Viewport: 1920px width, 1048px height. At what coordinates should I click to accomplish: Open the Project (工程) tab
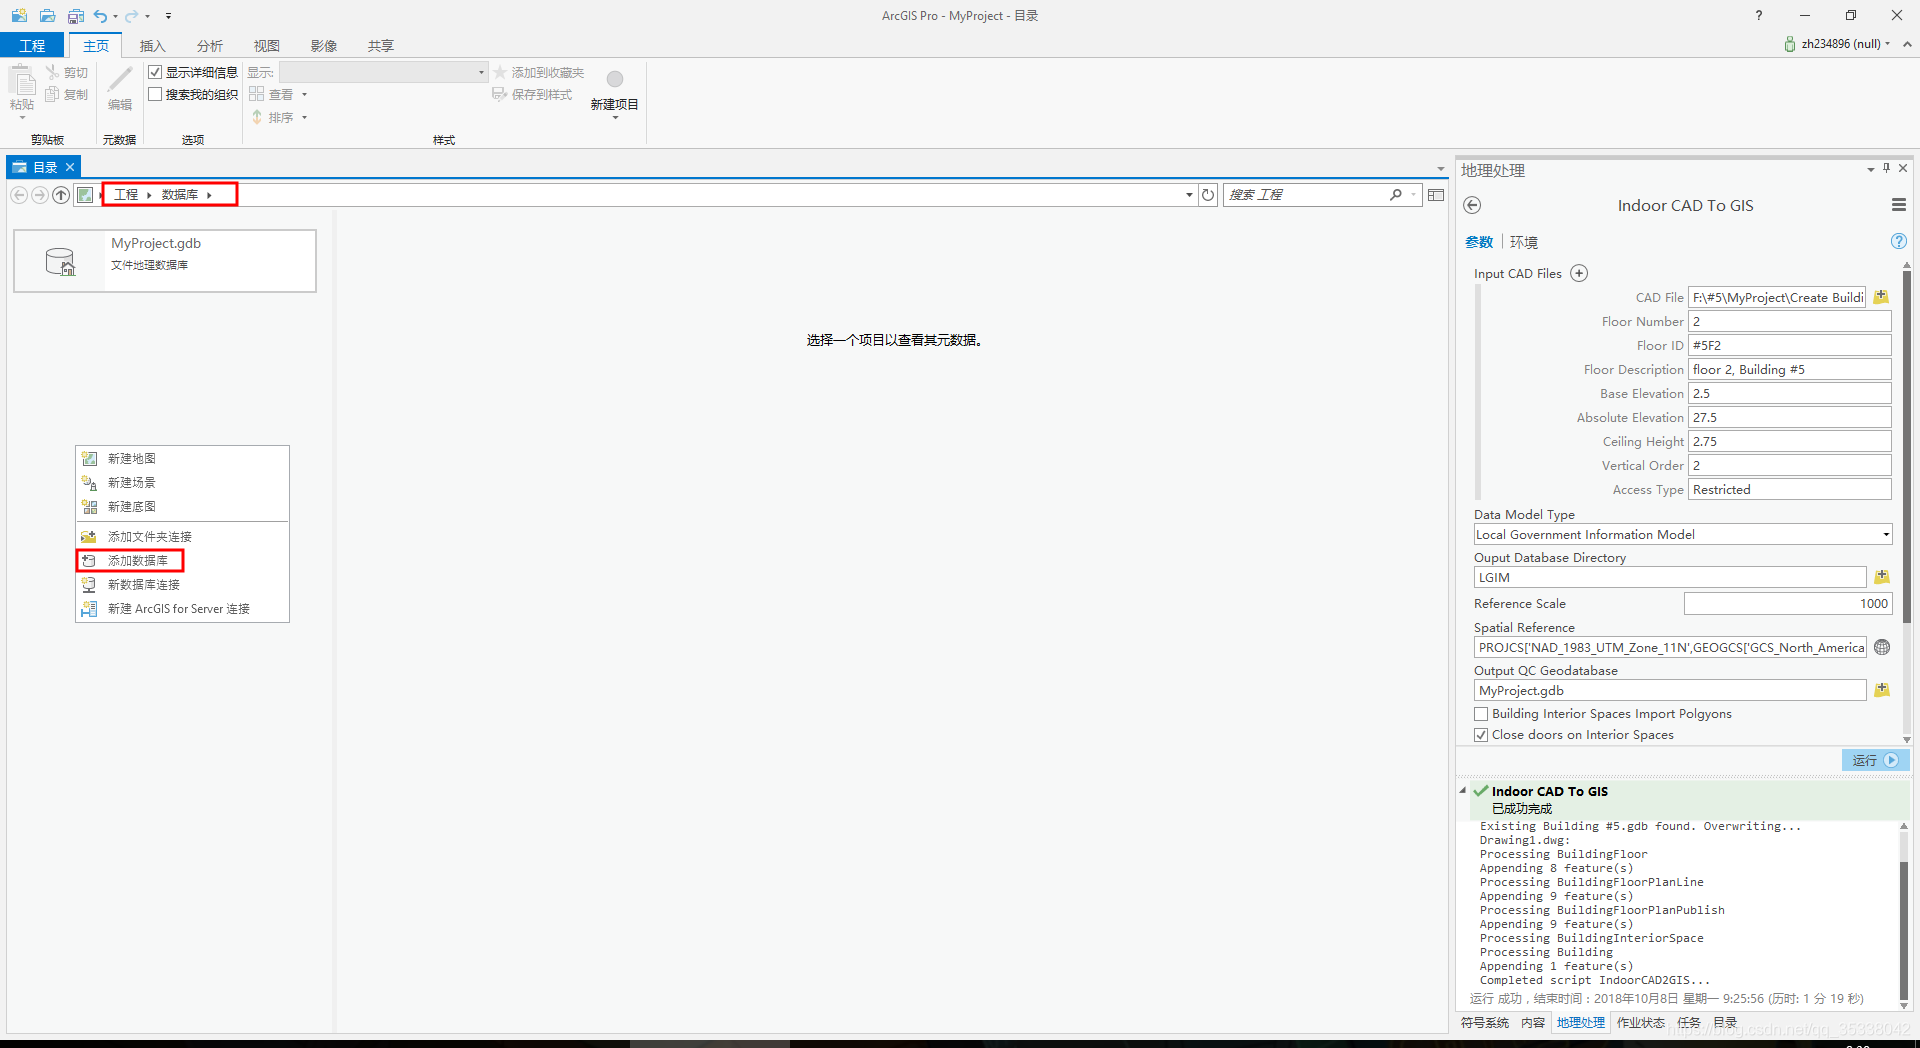(32, 46)
